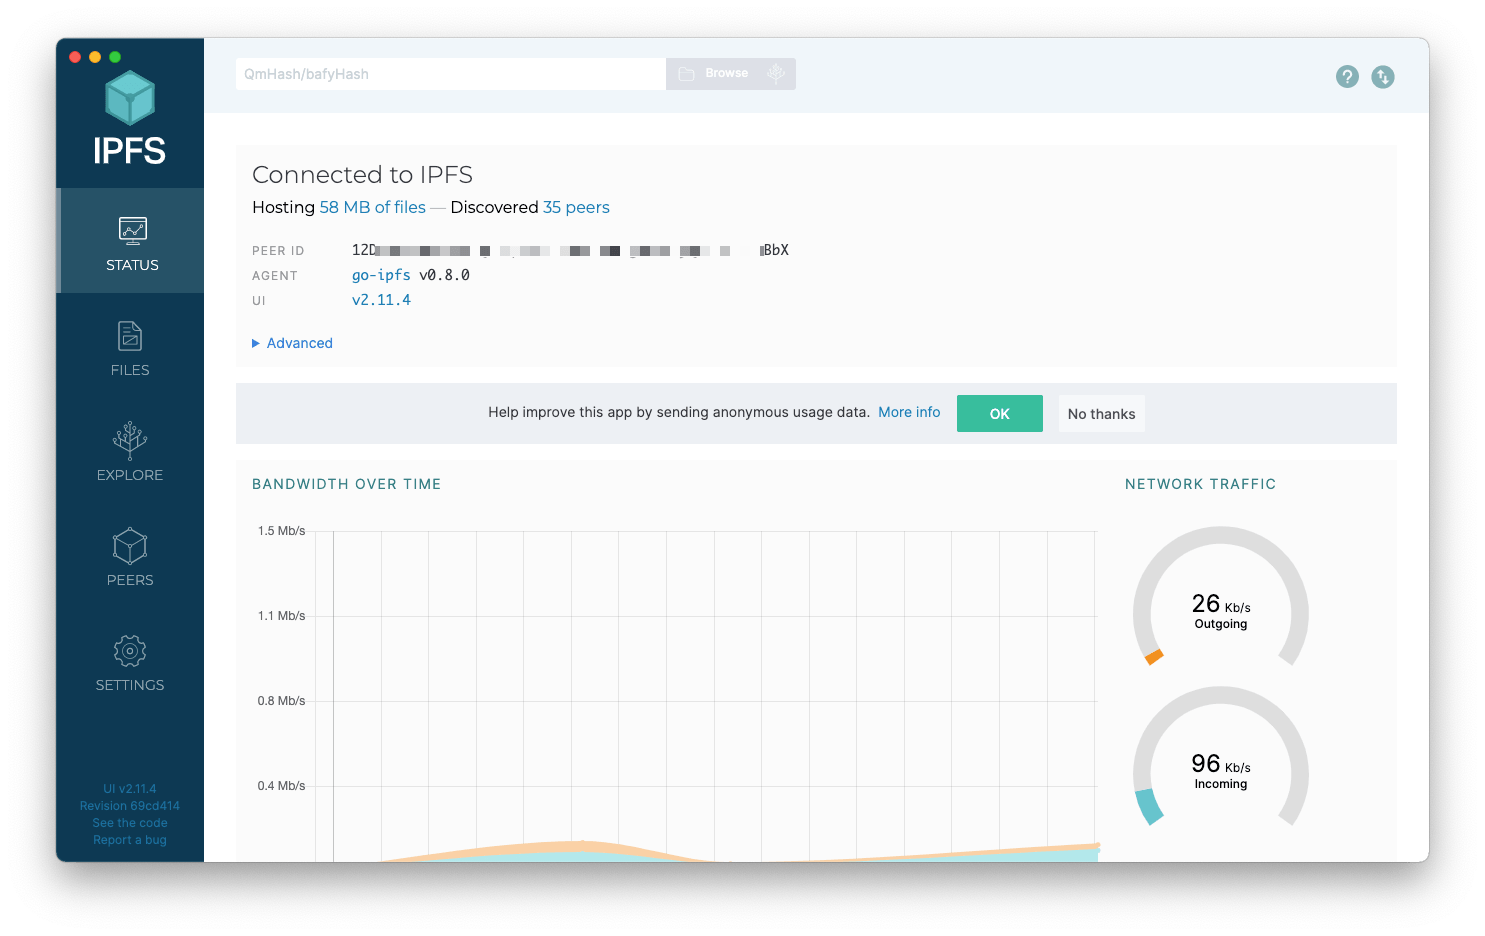Screen dimensions: 1485x936
Task: Decline usage data with No thanks
Action: [x=1101, y=413]
